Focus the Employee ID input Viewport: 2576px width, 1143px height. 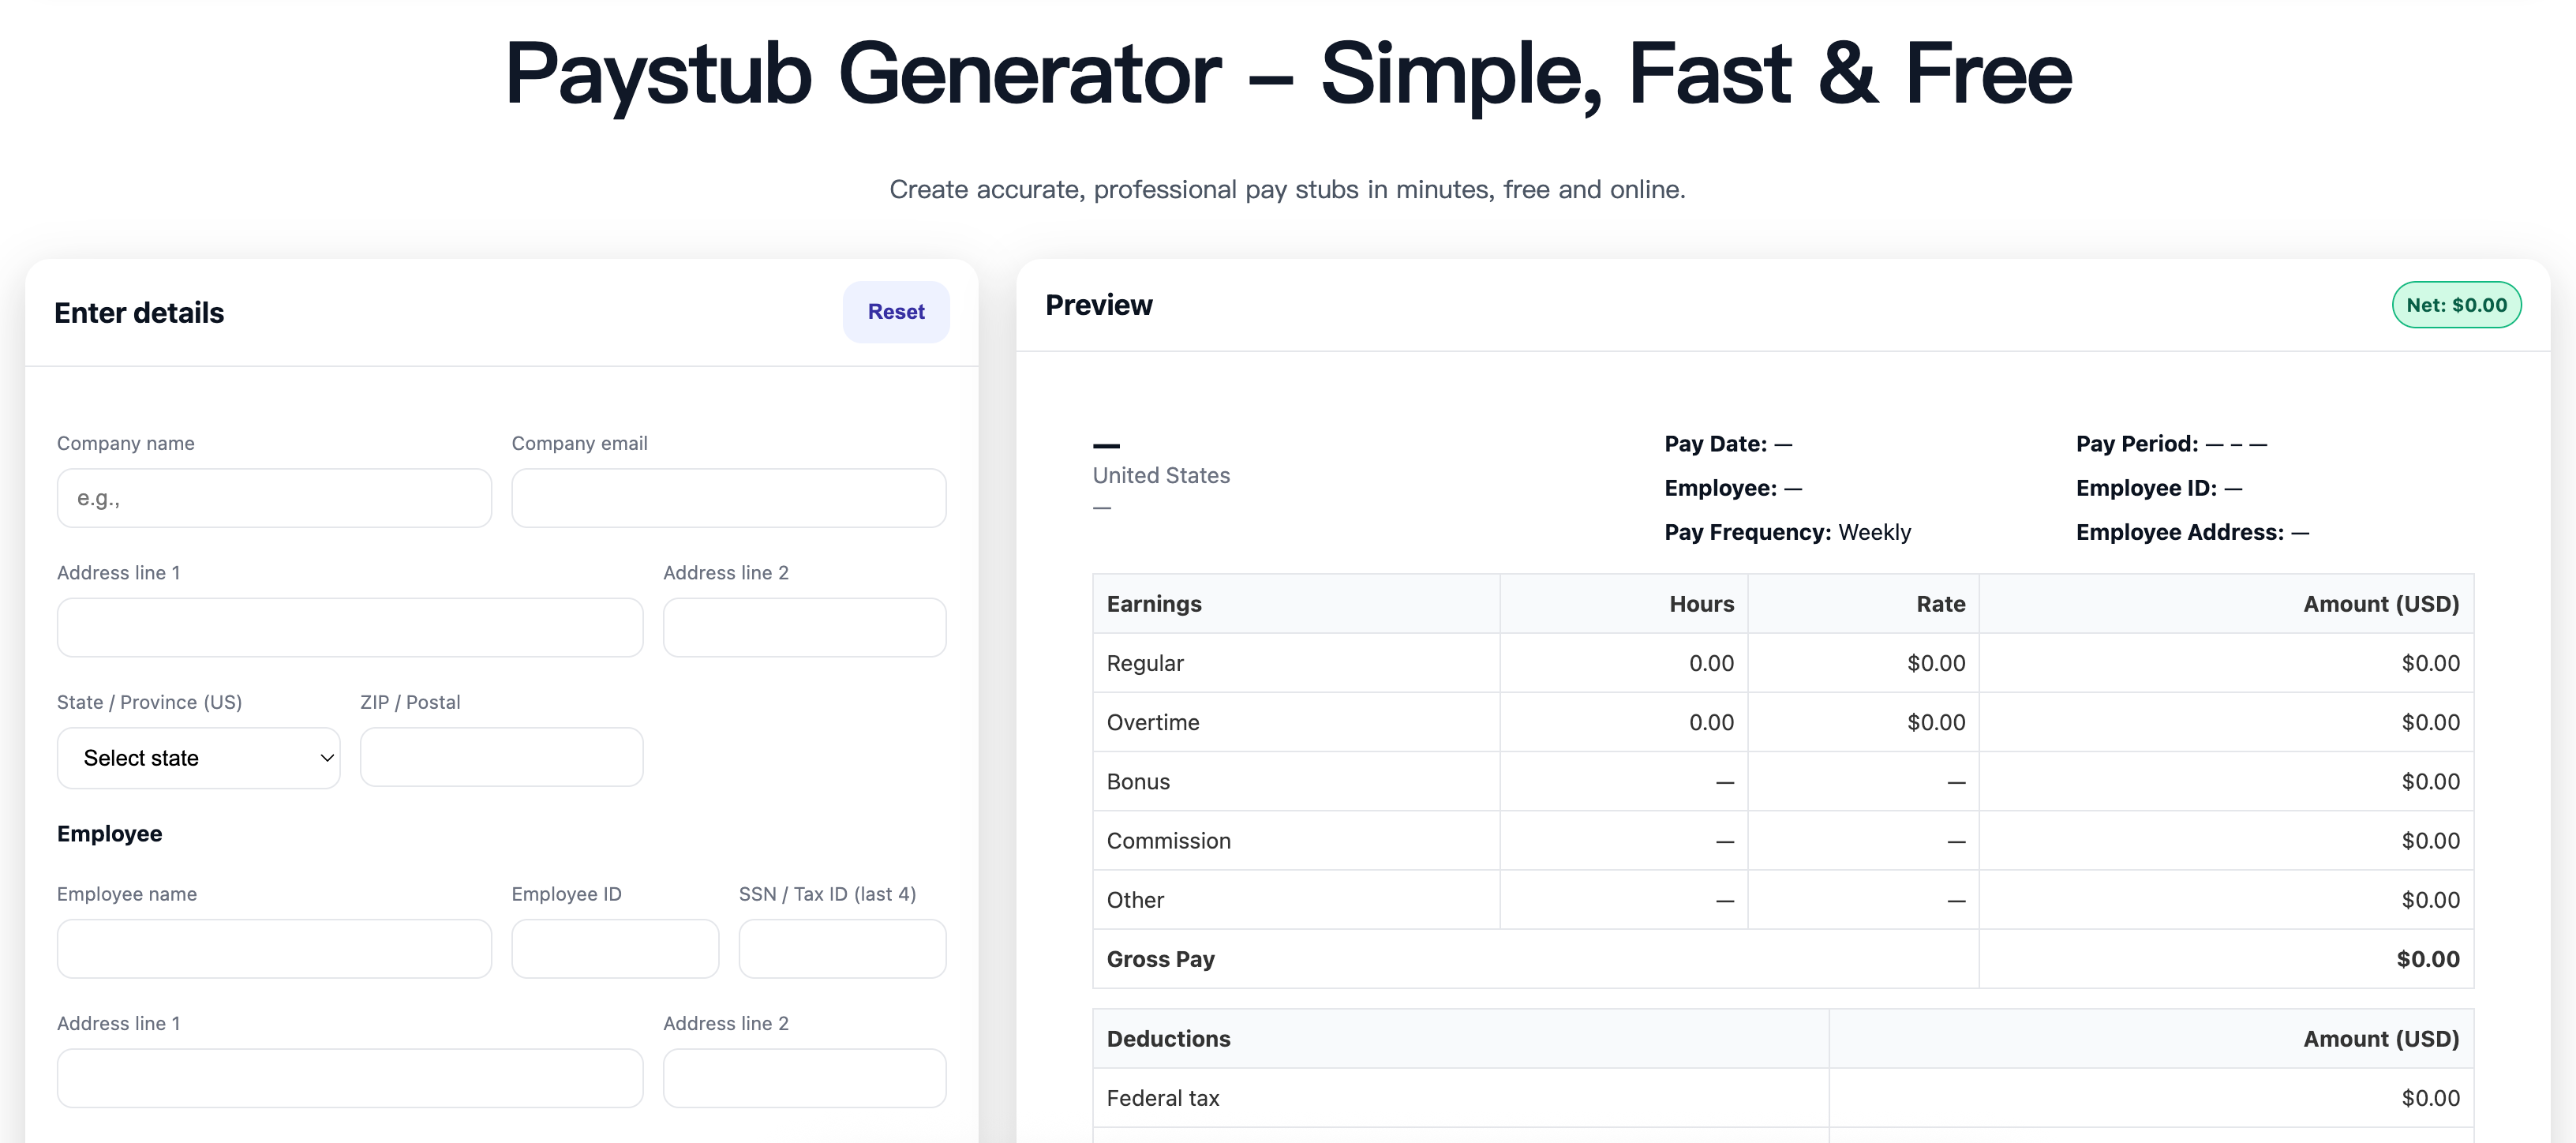pos(615,949)
